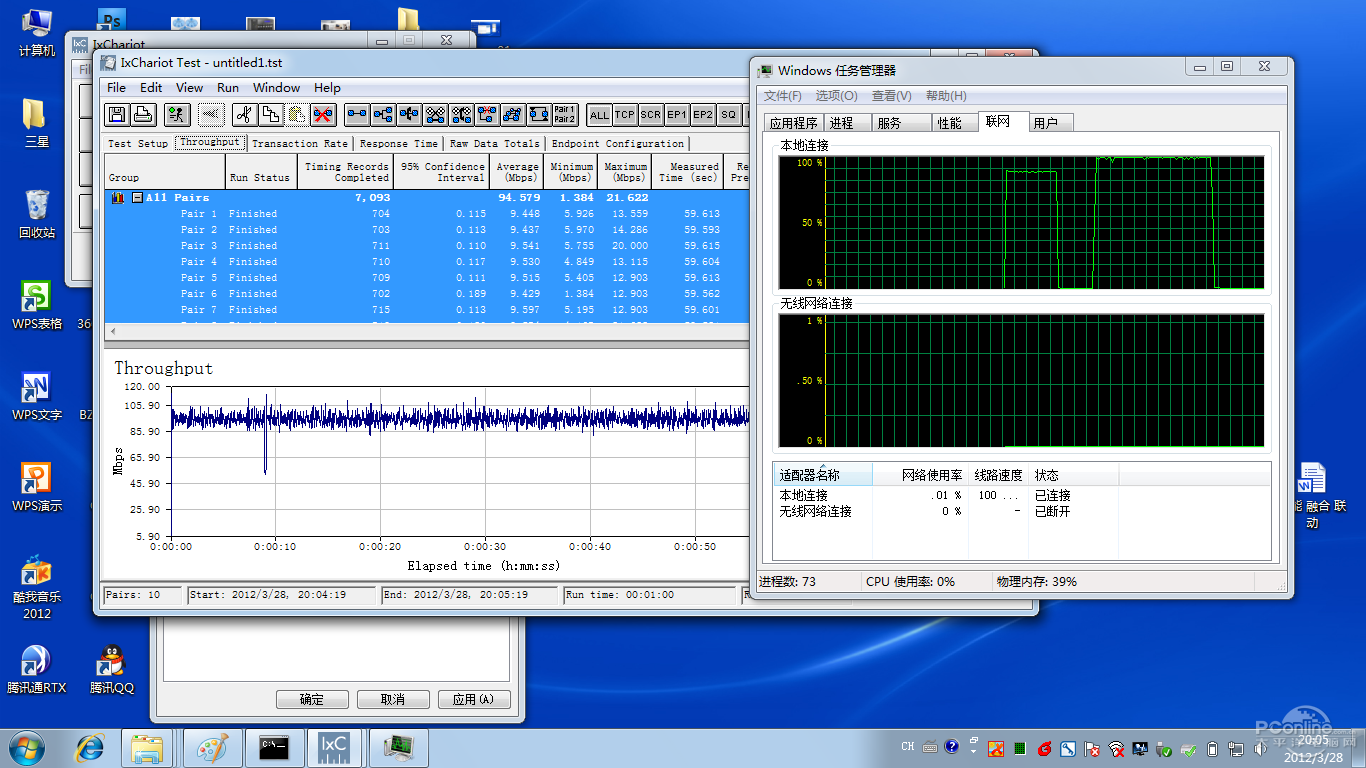
Task: Open the Help menu in IxChariot
Action: pos(327,87)
